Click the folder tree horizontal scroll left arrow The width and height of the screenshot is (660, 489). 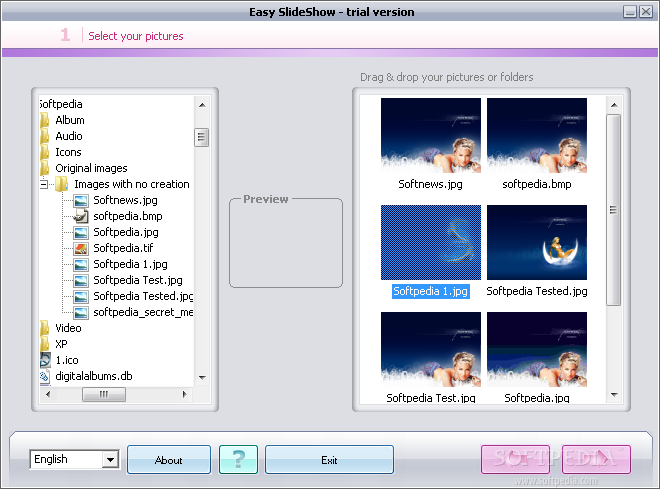48,394
